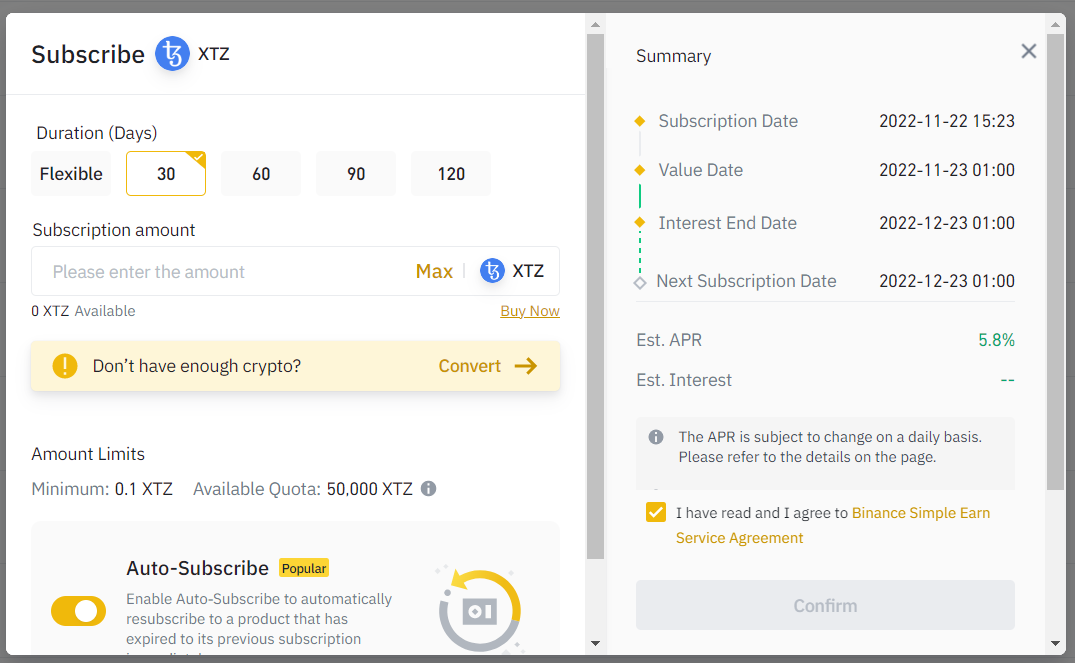1075x663 pixels.
Task: Disable the Auto-Subscribe toggle
Action: [78, 611]
